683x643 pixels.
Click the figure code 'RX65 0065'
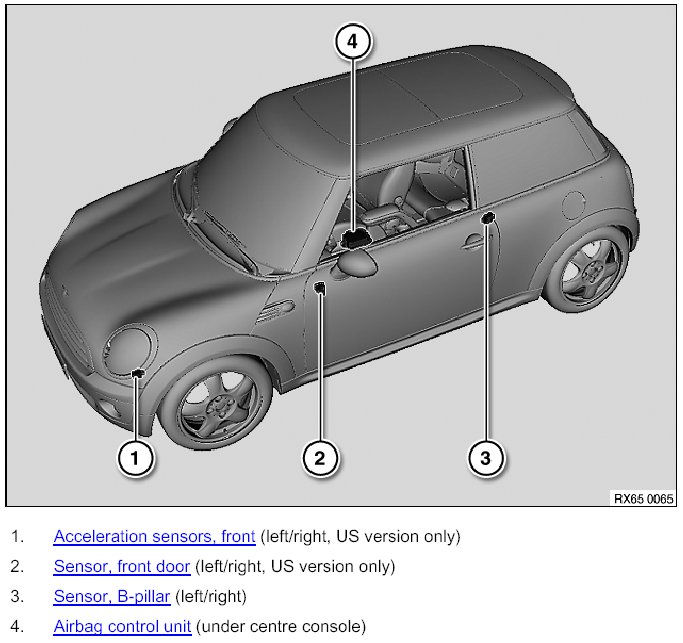[x=643, y=498]
